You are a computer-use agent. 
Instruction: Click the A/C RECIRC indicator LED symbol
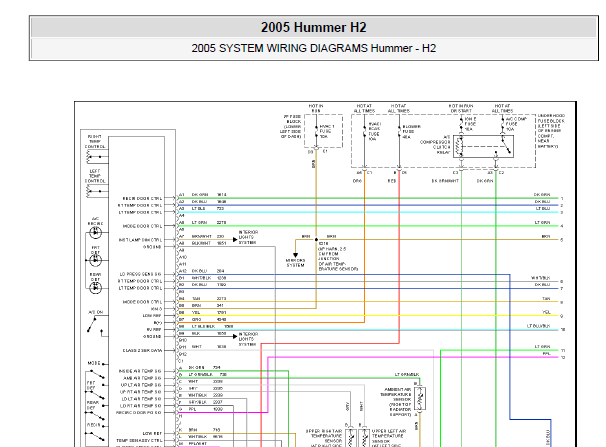pos(95,233)
